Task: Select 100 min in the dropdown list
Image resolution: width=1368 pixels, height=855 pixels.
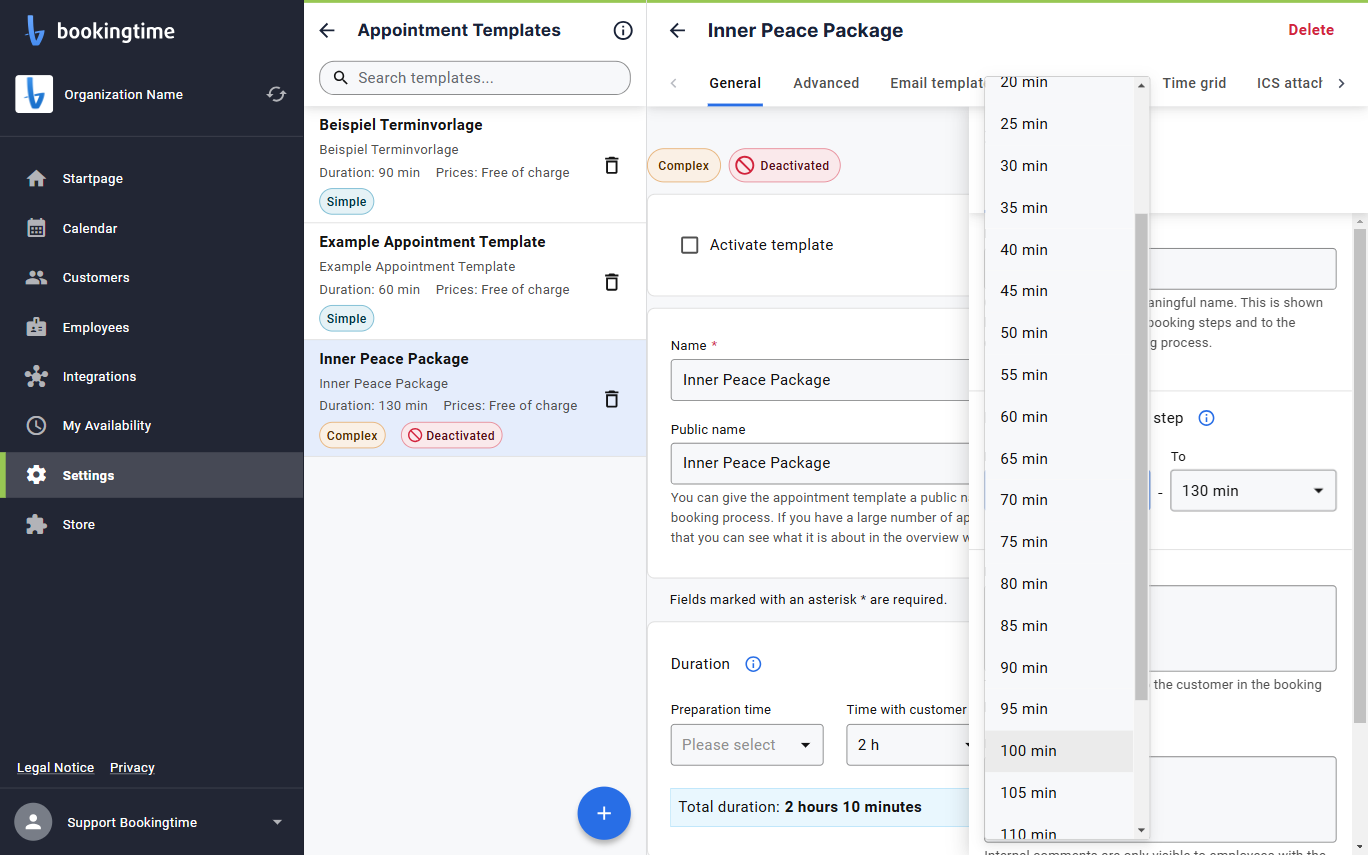Action: click(x=1059, y=751)
